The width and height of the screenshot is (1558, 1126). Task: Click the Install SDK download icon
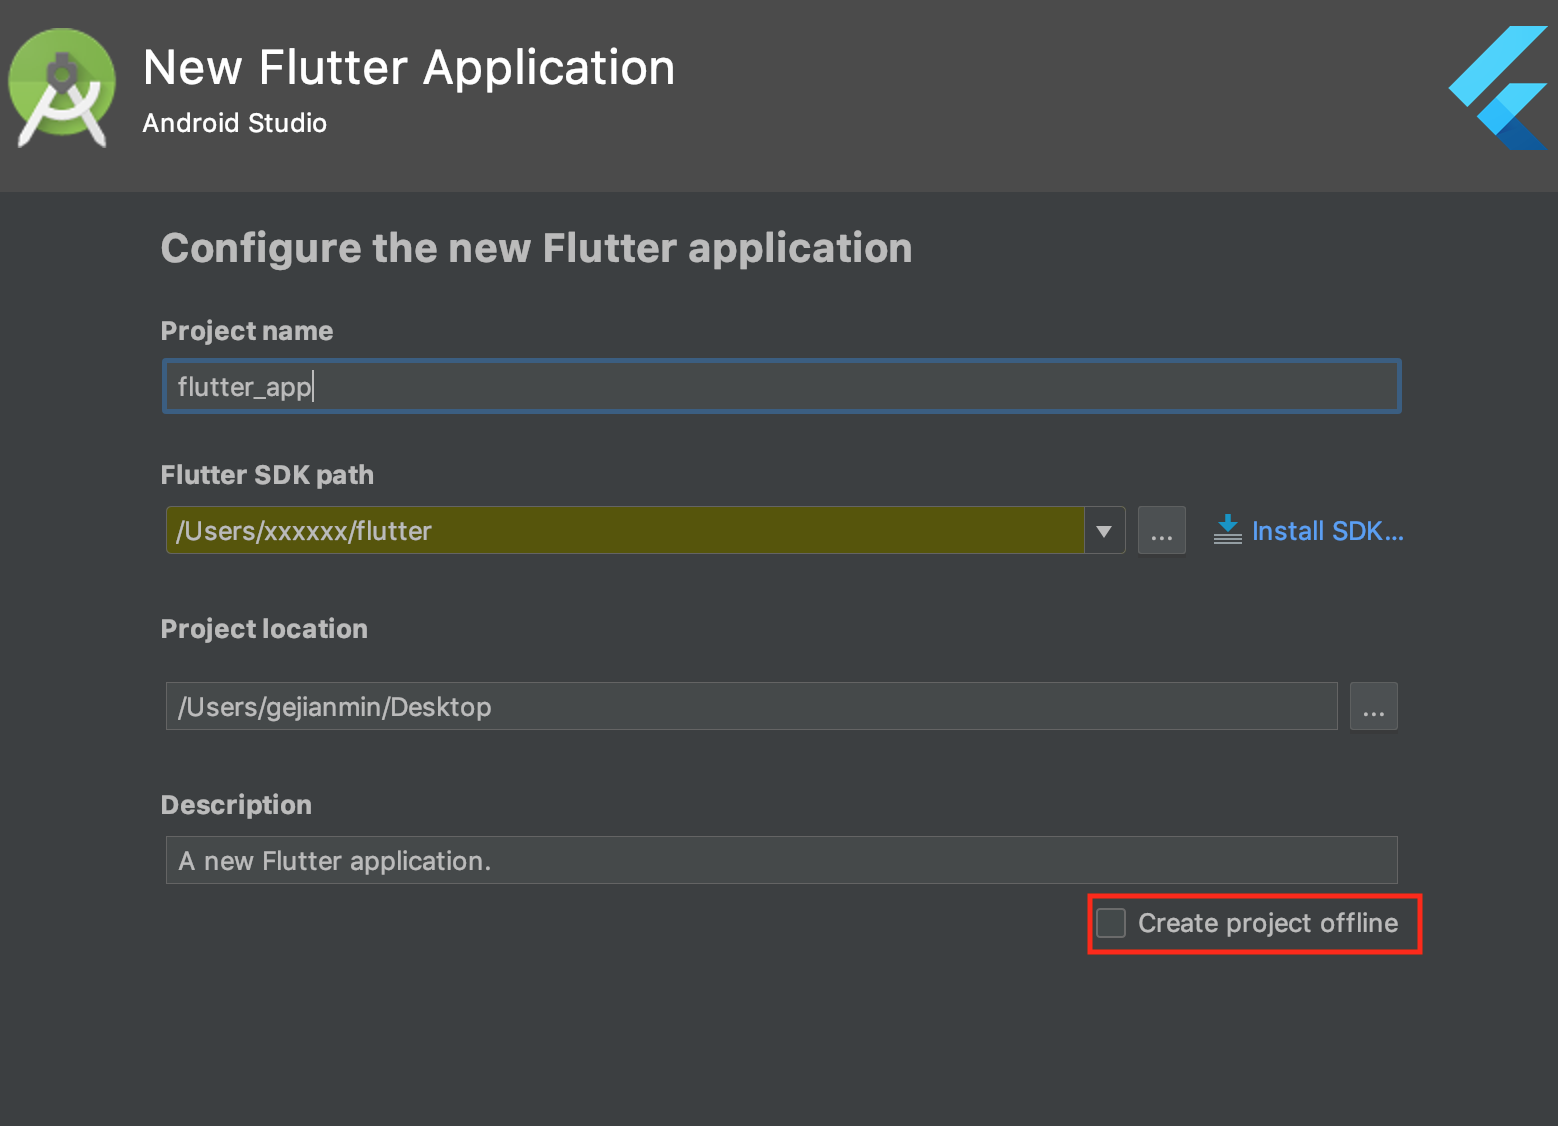click(x=1228, y=530)
